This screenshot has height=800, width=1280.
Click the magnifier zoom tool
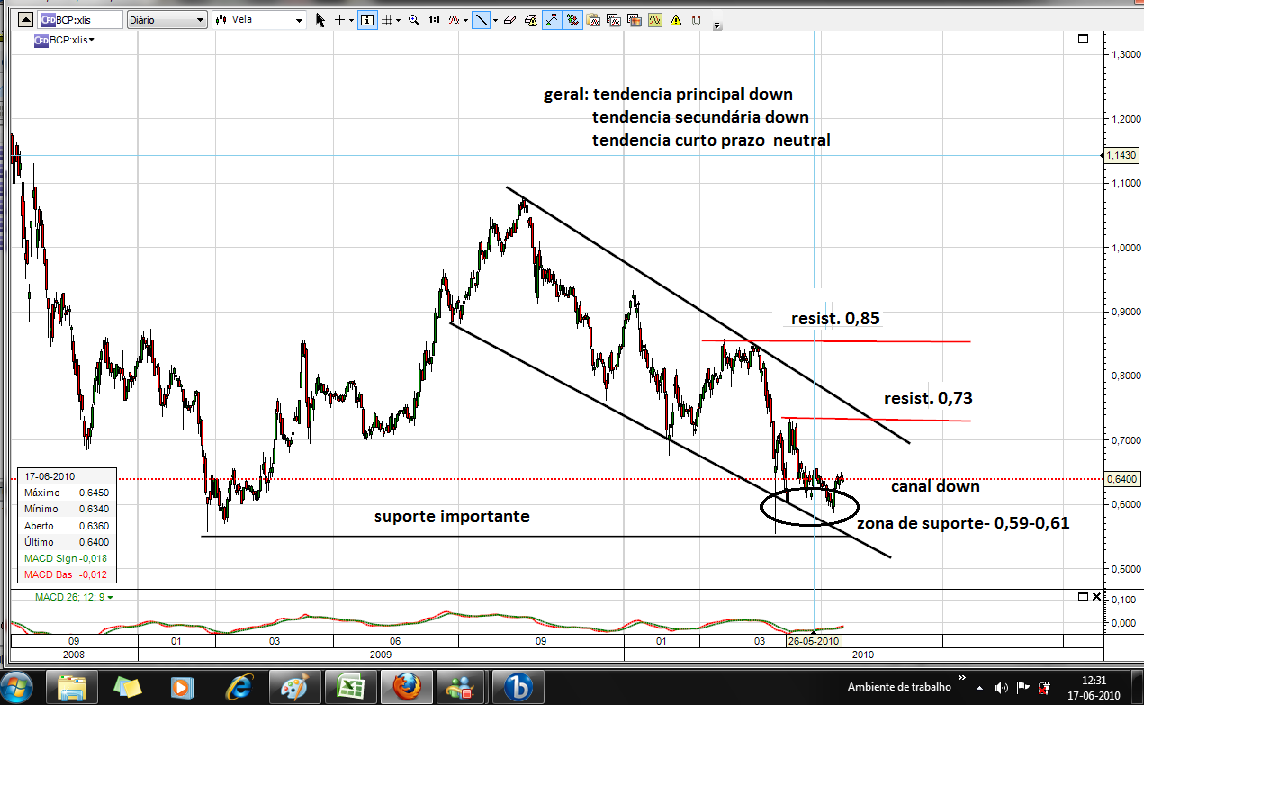(x=412, y=19)
